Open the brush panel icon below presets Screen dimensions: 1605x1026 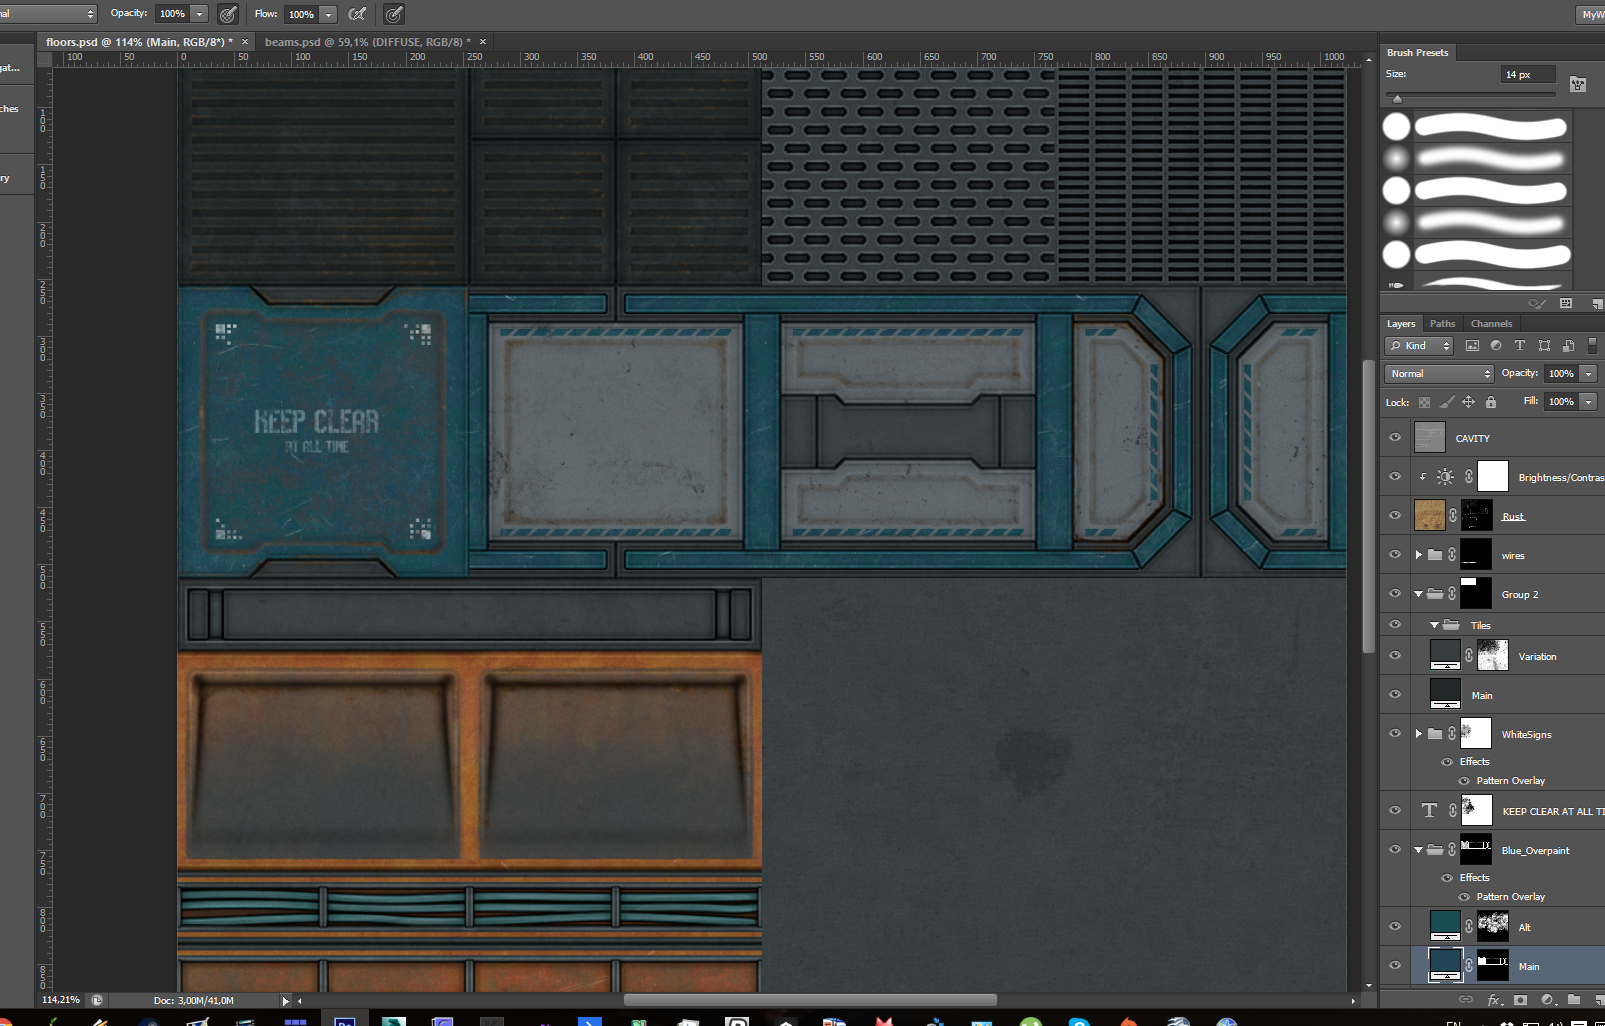(x=1566, y=303)
